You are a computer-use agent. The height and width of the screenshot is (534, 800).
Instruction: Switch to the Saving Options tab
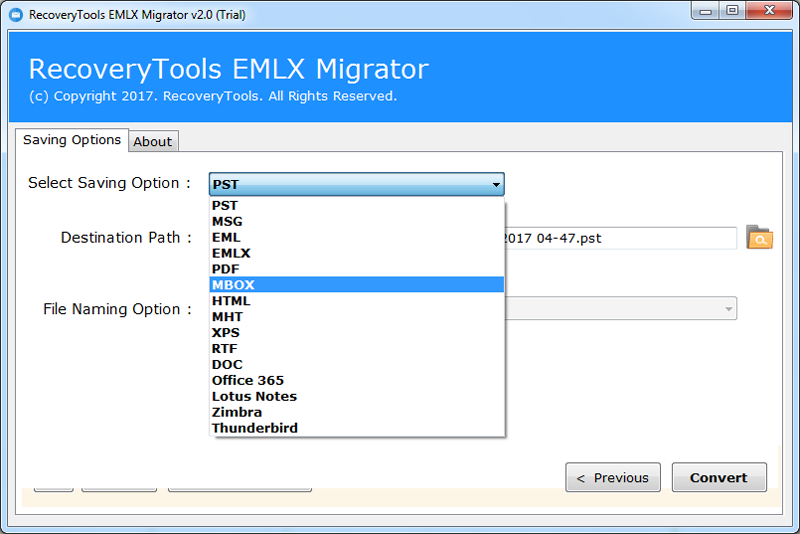[x=72, y=140]
